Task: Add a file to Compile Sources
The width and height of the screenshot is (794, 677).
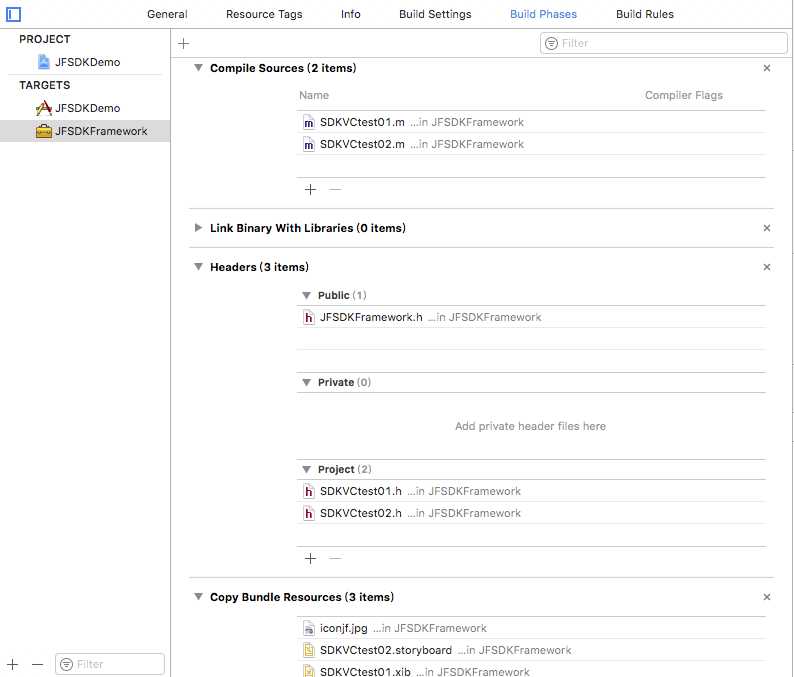Action: tap(310, 189)
